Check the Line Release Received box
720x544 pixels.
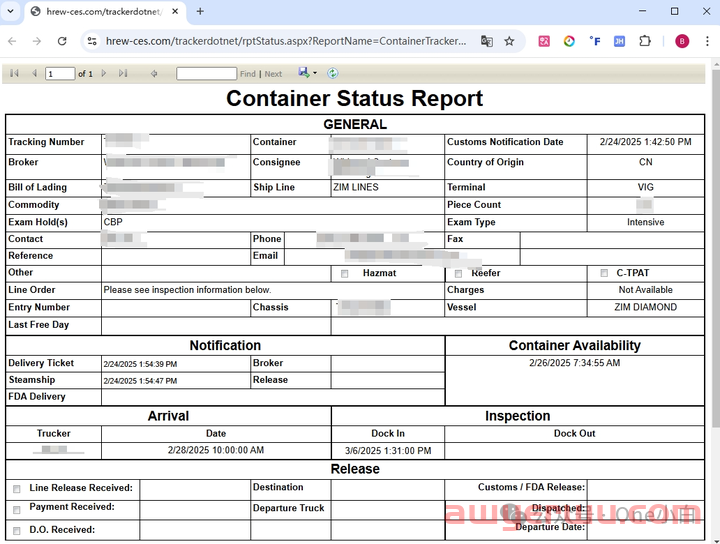[17, 489]
